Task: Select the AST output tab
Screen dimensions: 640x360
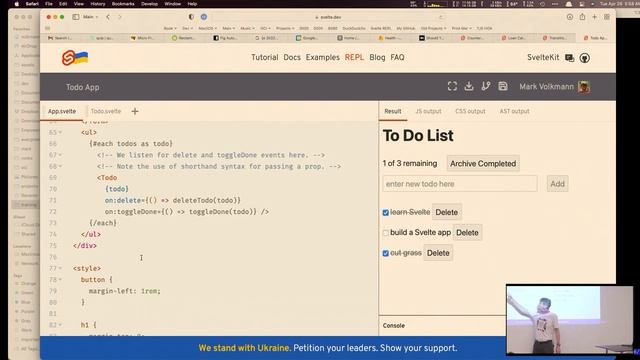Action: [x=514, y=111]
